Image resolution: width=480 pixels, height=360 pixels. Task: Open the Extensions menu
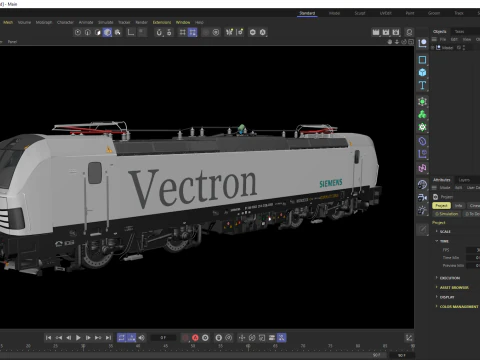[162, 22]
